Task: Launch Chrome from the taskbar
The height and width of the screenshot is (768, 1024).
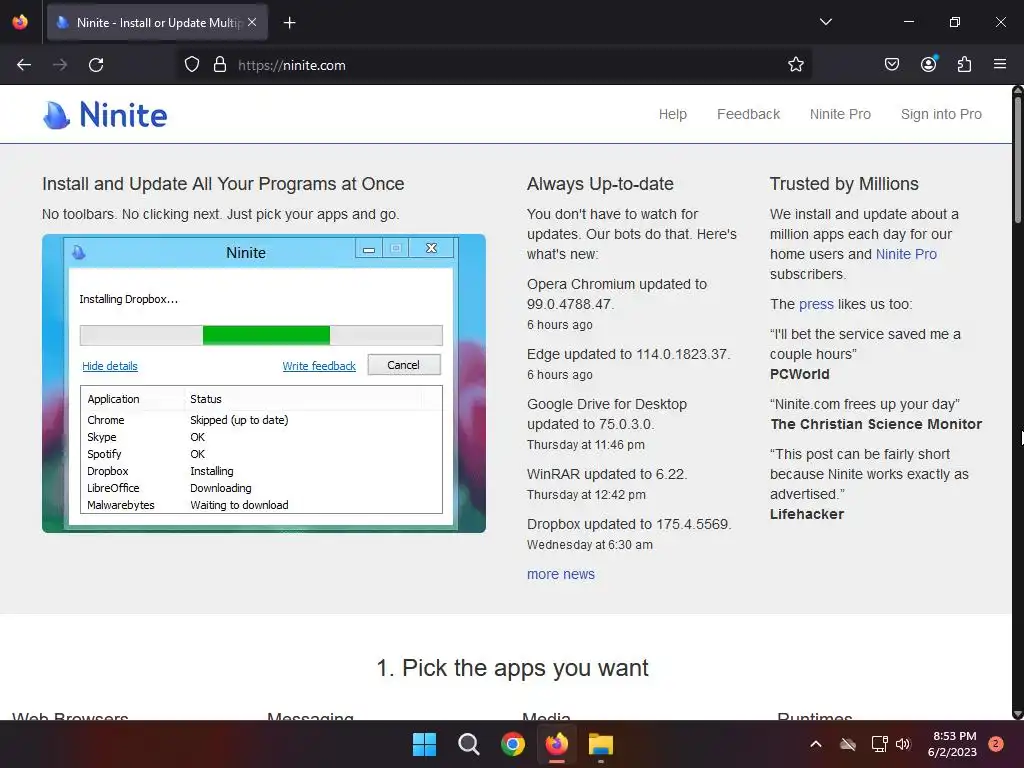Action: [513, 744]
